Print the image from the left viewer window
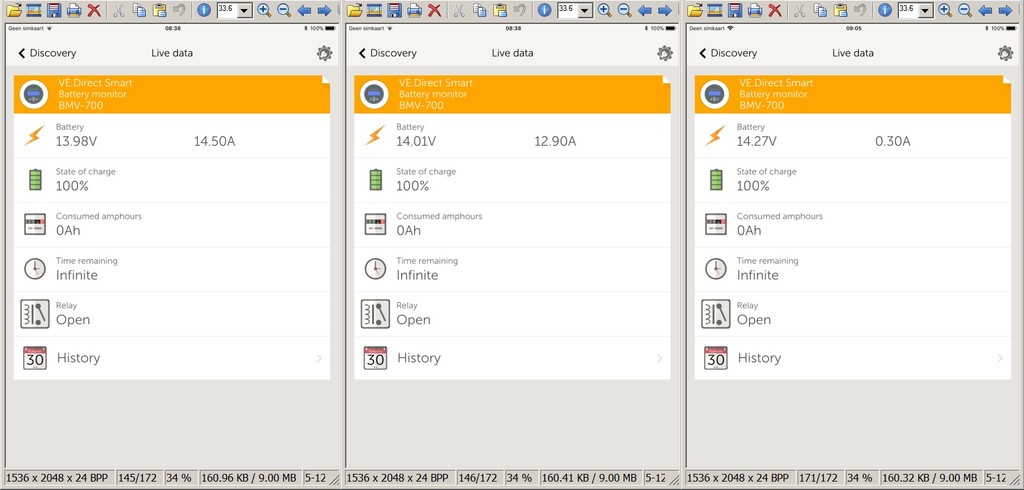This screenshot has height=490, width=1024. click(x=74, y=10)
